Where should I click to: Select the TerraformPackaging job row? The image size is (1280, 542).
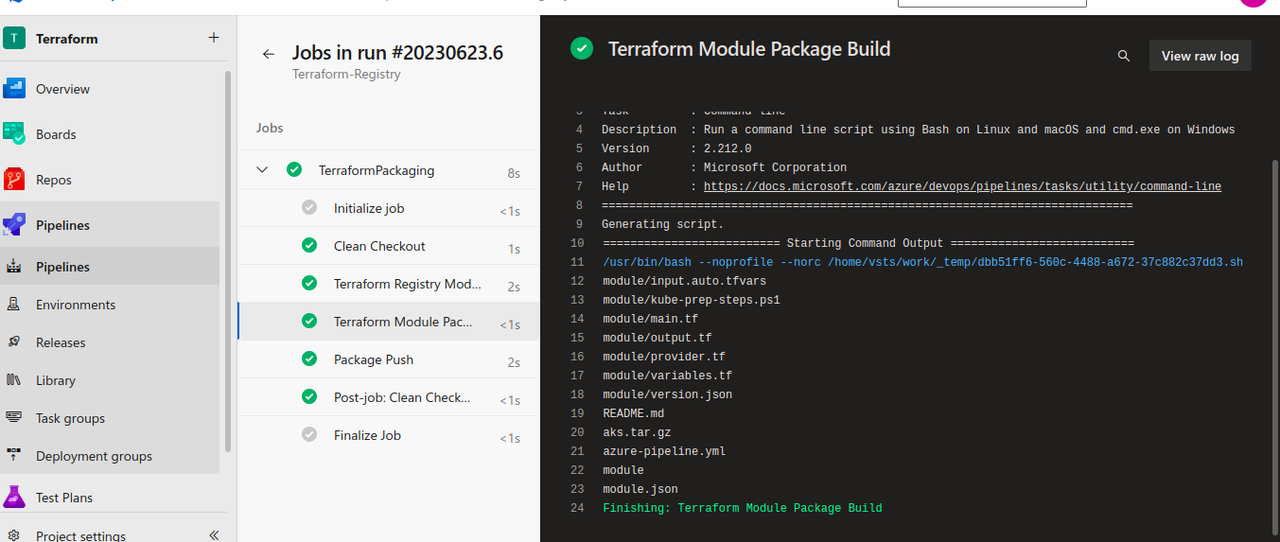click(388, 170)
